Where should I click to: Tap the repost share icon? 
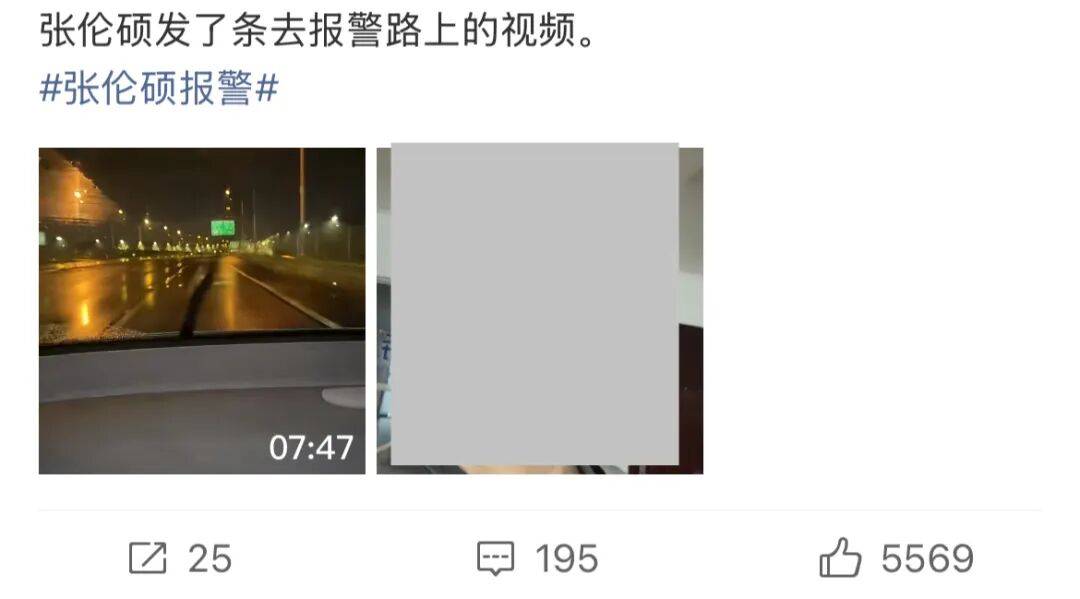[147, 558]
